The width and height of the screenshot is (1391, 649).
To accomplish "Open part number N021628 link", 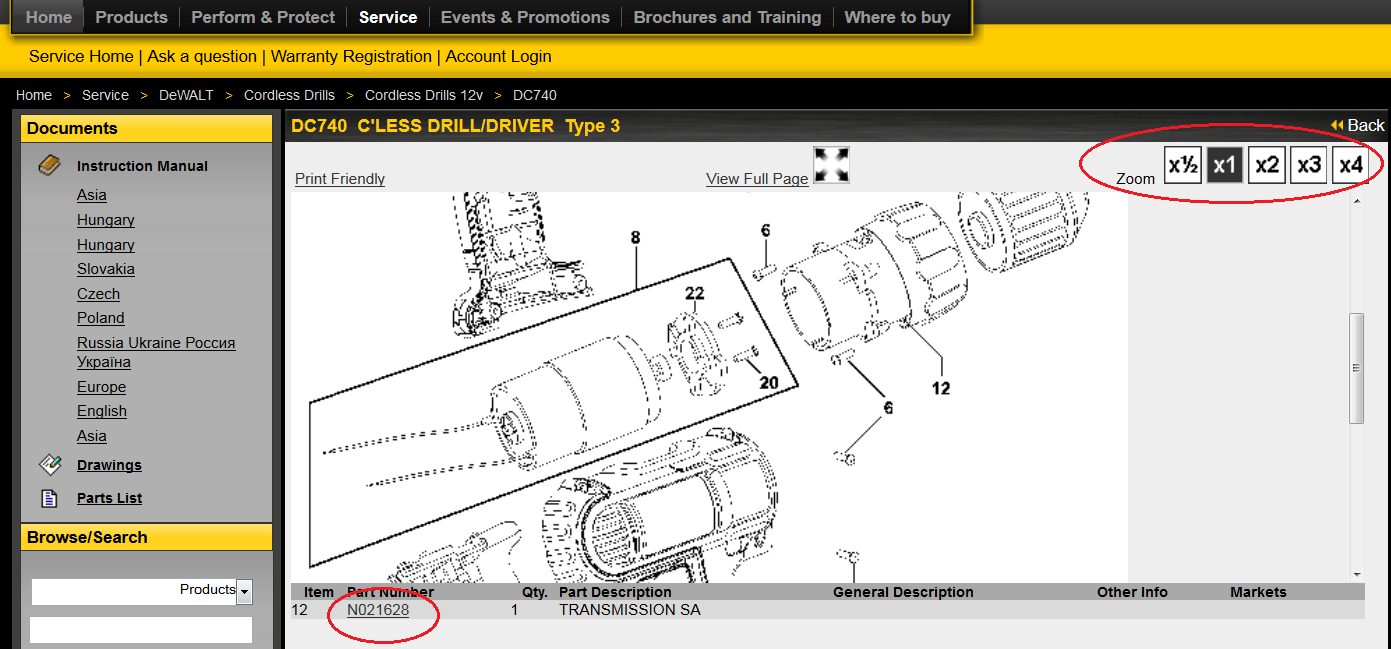I will coord(378,610).
